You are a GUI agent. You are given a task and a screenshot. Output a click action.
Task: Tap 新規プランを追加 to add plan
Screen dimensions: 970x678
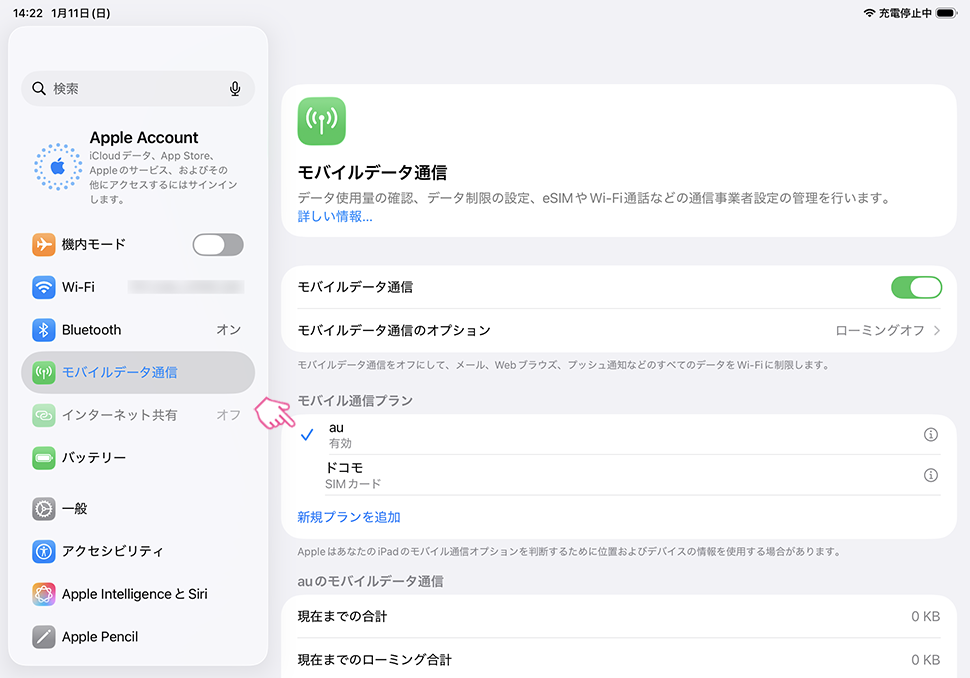tap(349, 517)
